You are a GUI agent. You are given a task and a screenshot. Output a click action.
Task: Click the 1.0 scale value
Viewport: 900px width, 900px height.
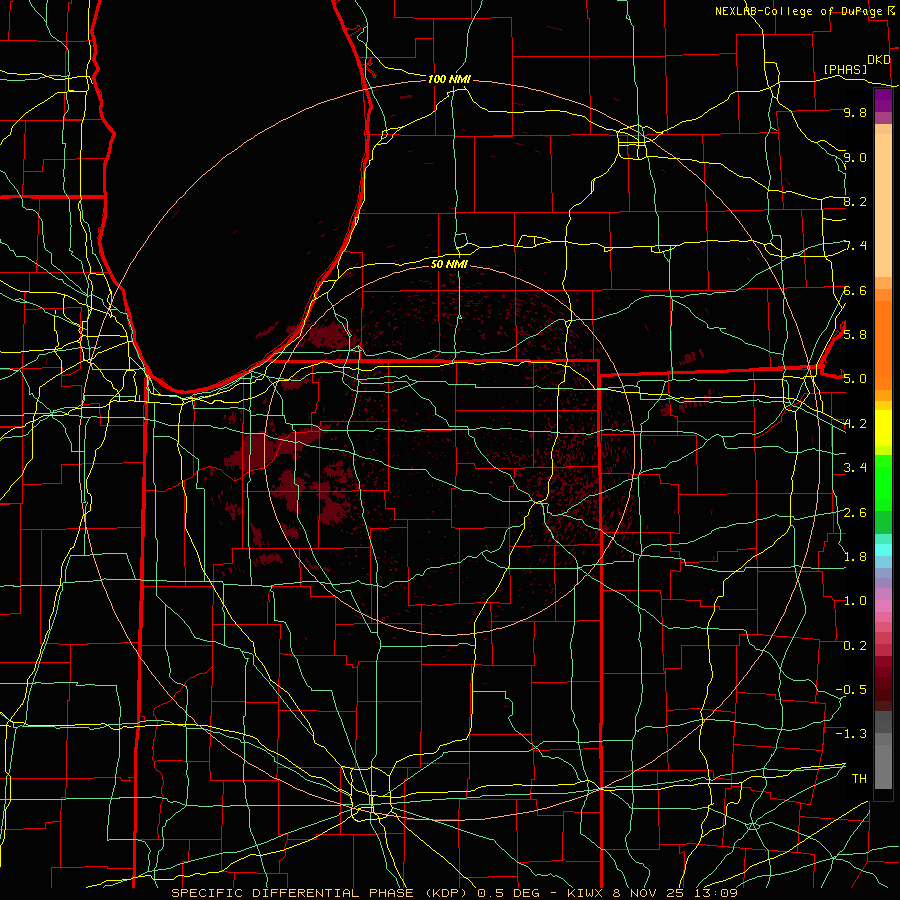tap(855, 601)
